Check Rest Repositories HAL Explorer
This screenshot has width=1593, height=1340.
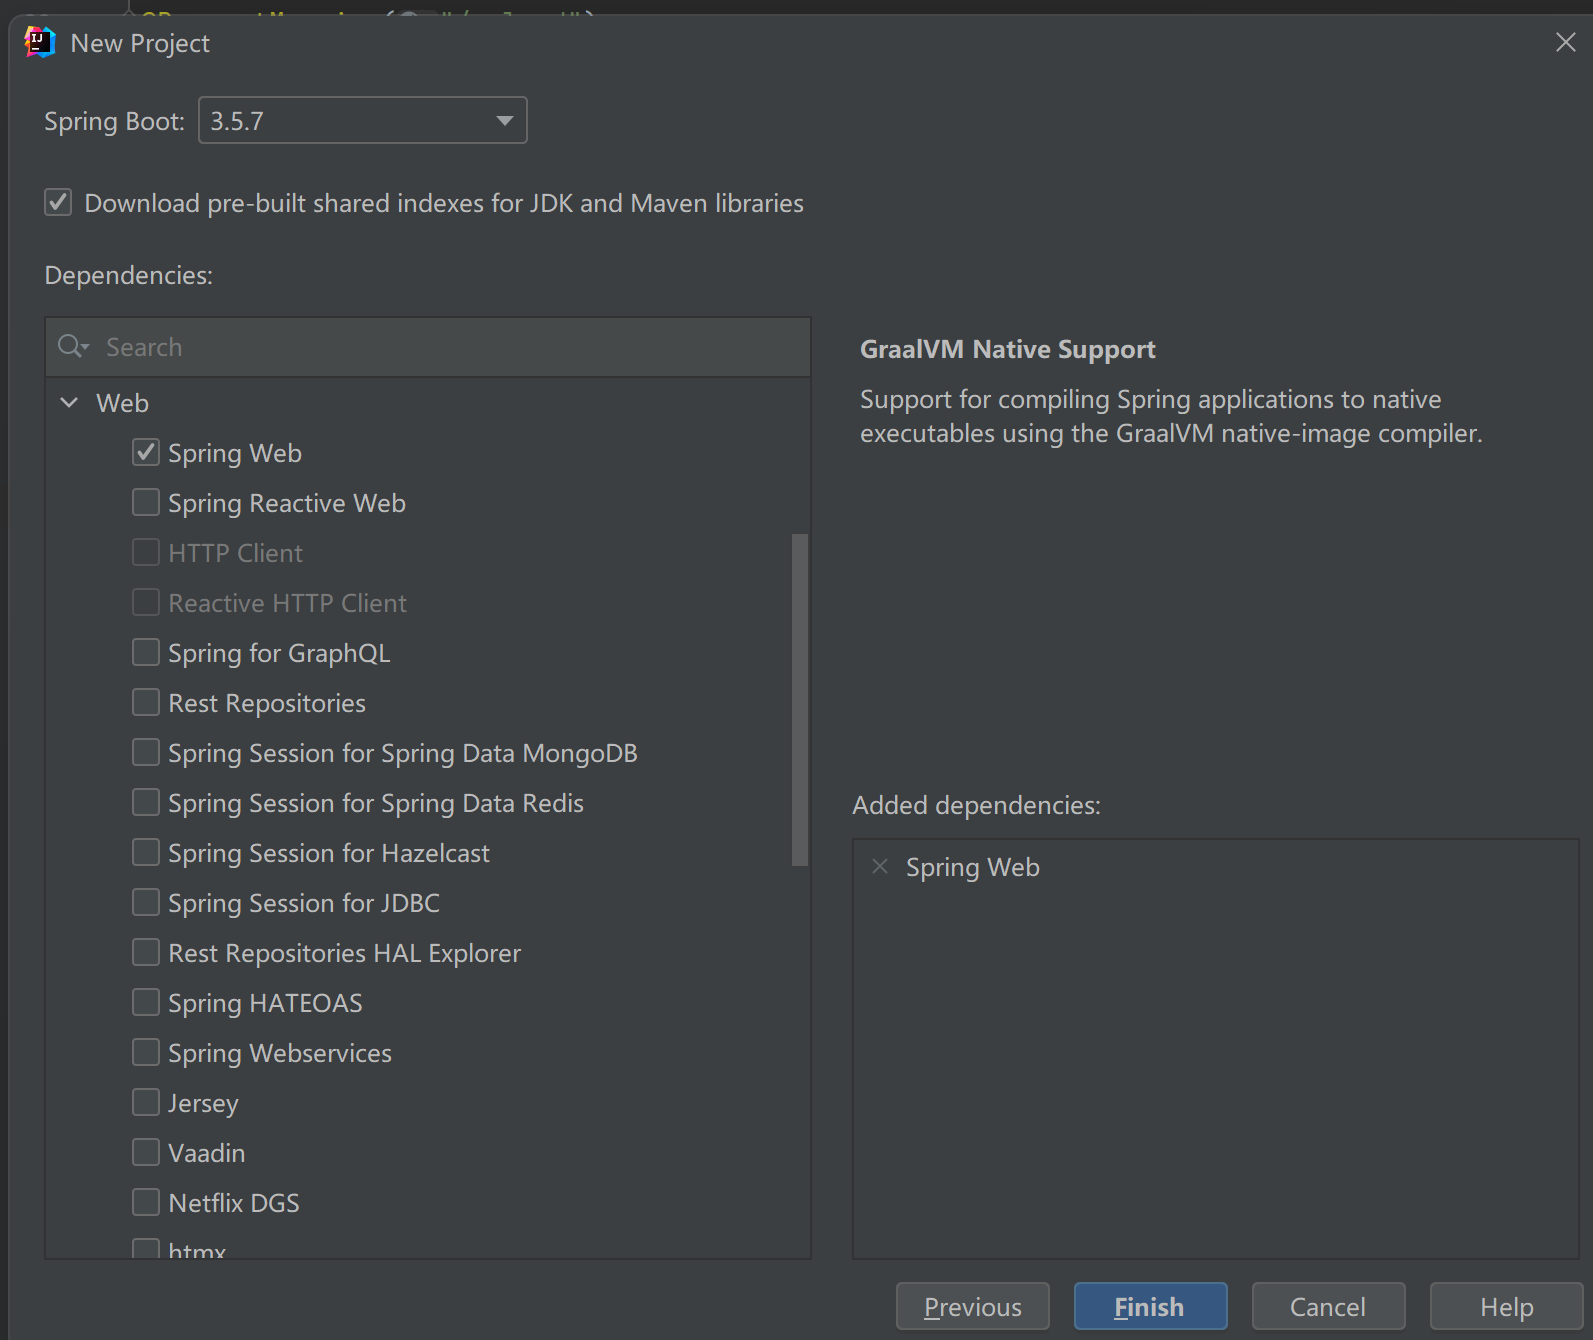(146, 952)
